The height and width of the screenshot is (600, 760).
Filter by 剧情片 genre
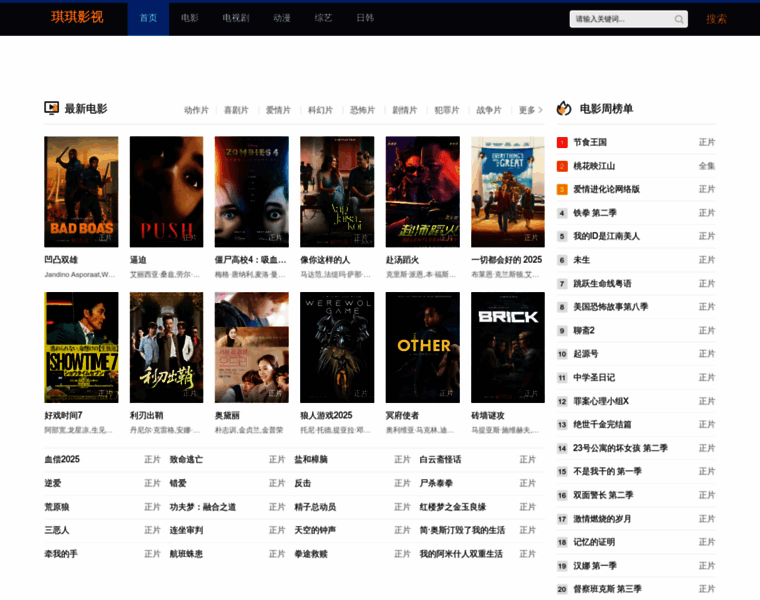[405, 110]
